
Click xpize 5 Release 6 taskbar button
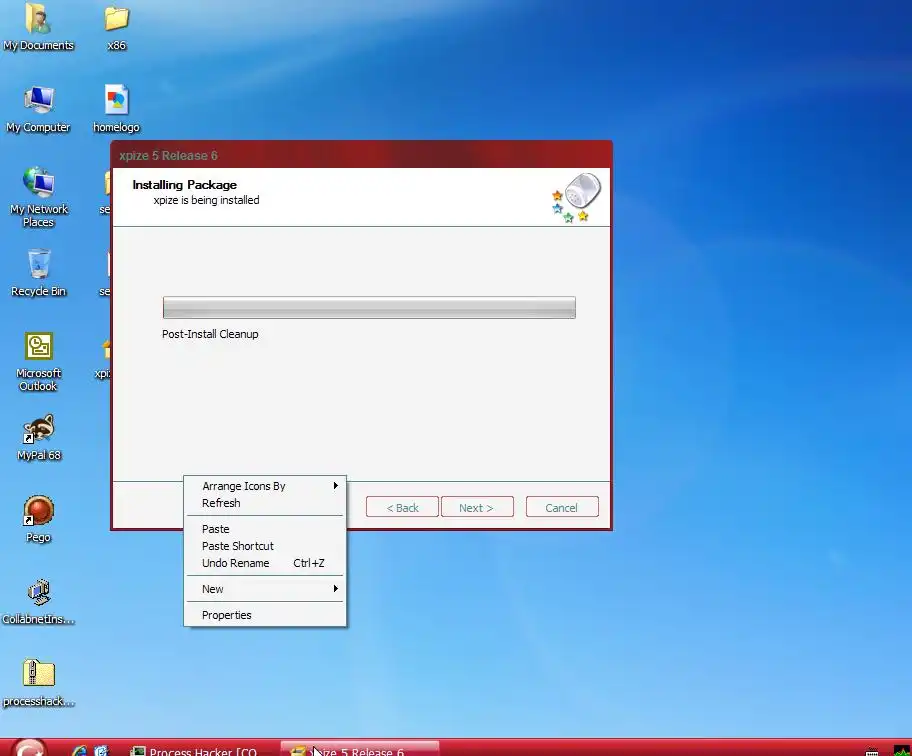coord(359,750)
